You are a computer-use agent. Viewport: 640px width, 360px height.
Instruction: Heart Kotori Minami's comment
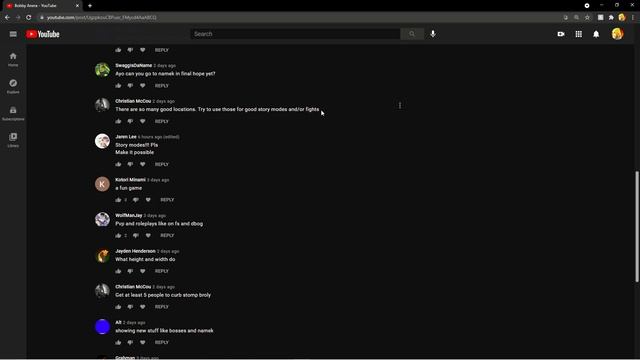(x=148, y=200)
